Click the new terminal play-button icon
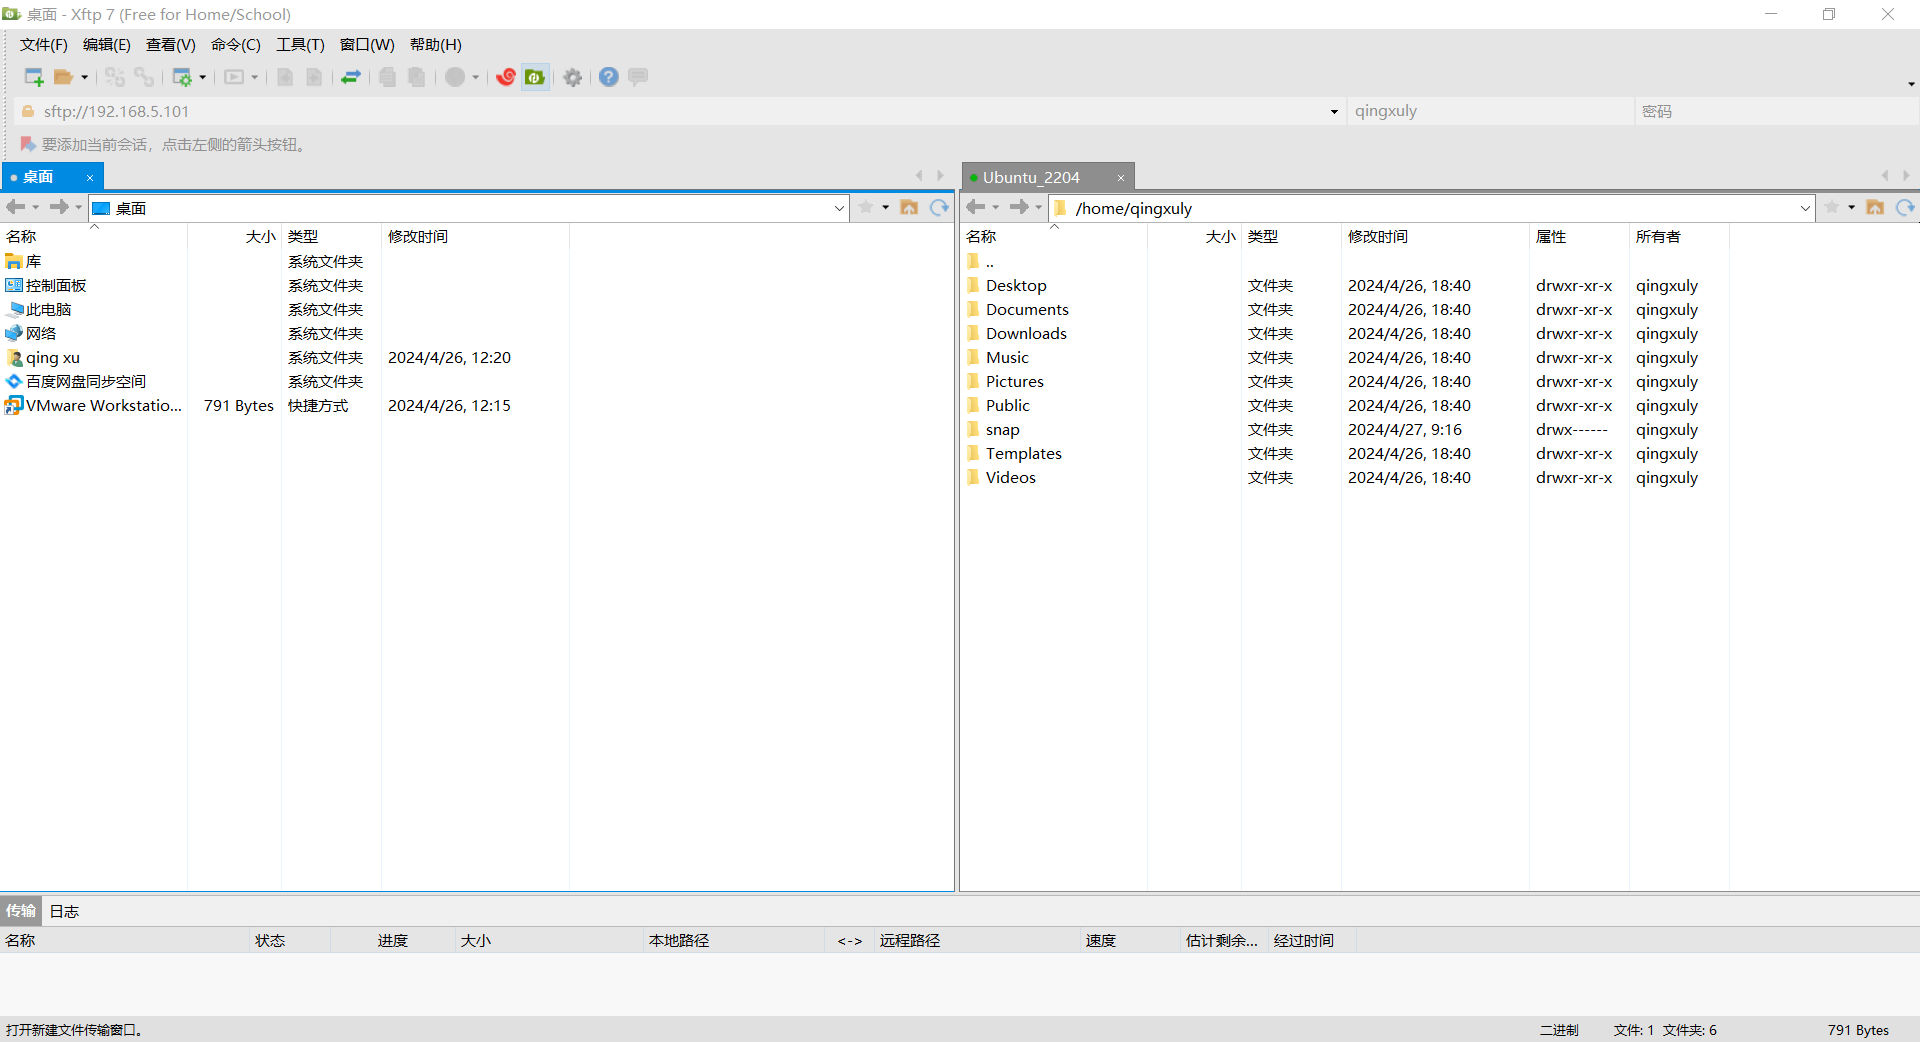The width and height of the screenshot is (1920, 1042). coord(234,77)
